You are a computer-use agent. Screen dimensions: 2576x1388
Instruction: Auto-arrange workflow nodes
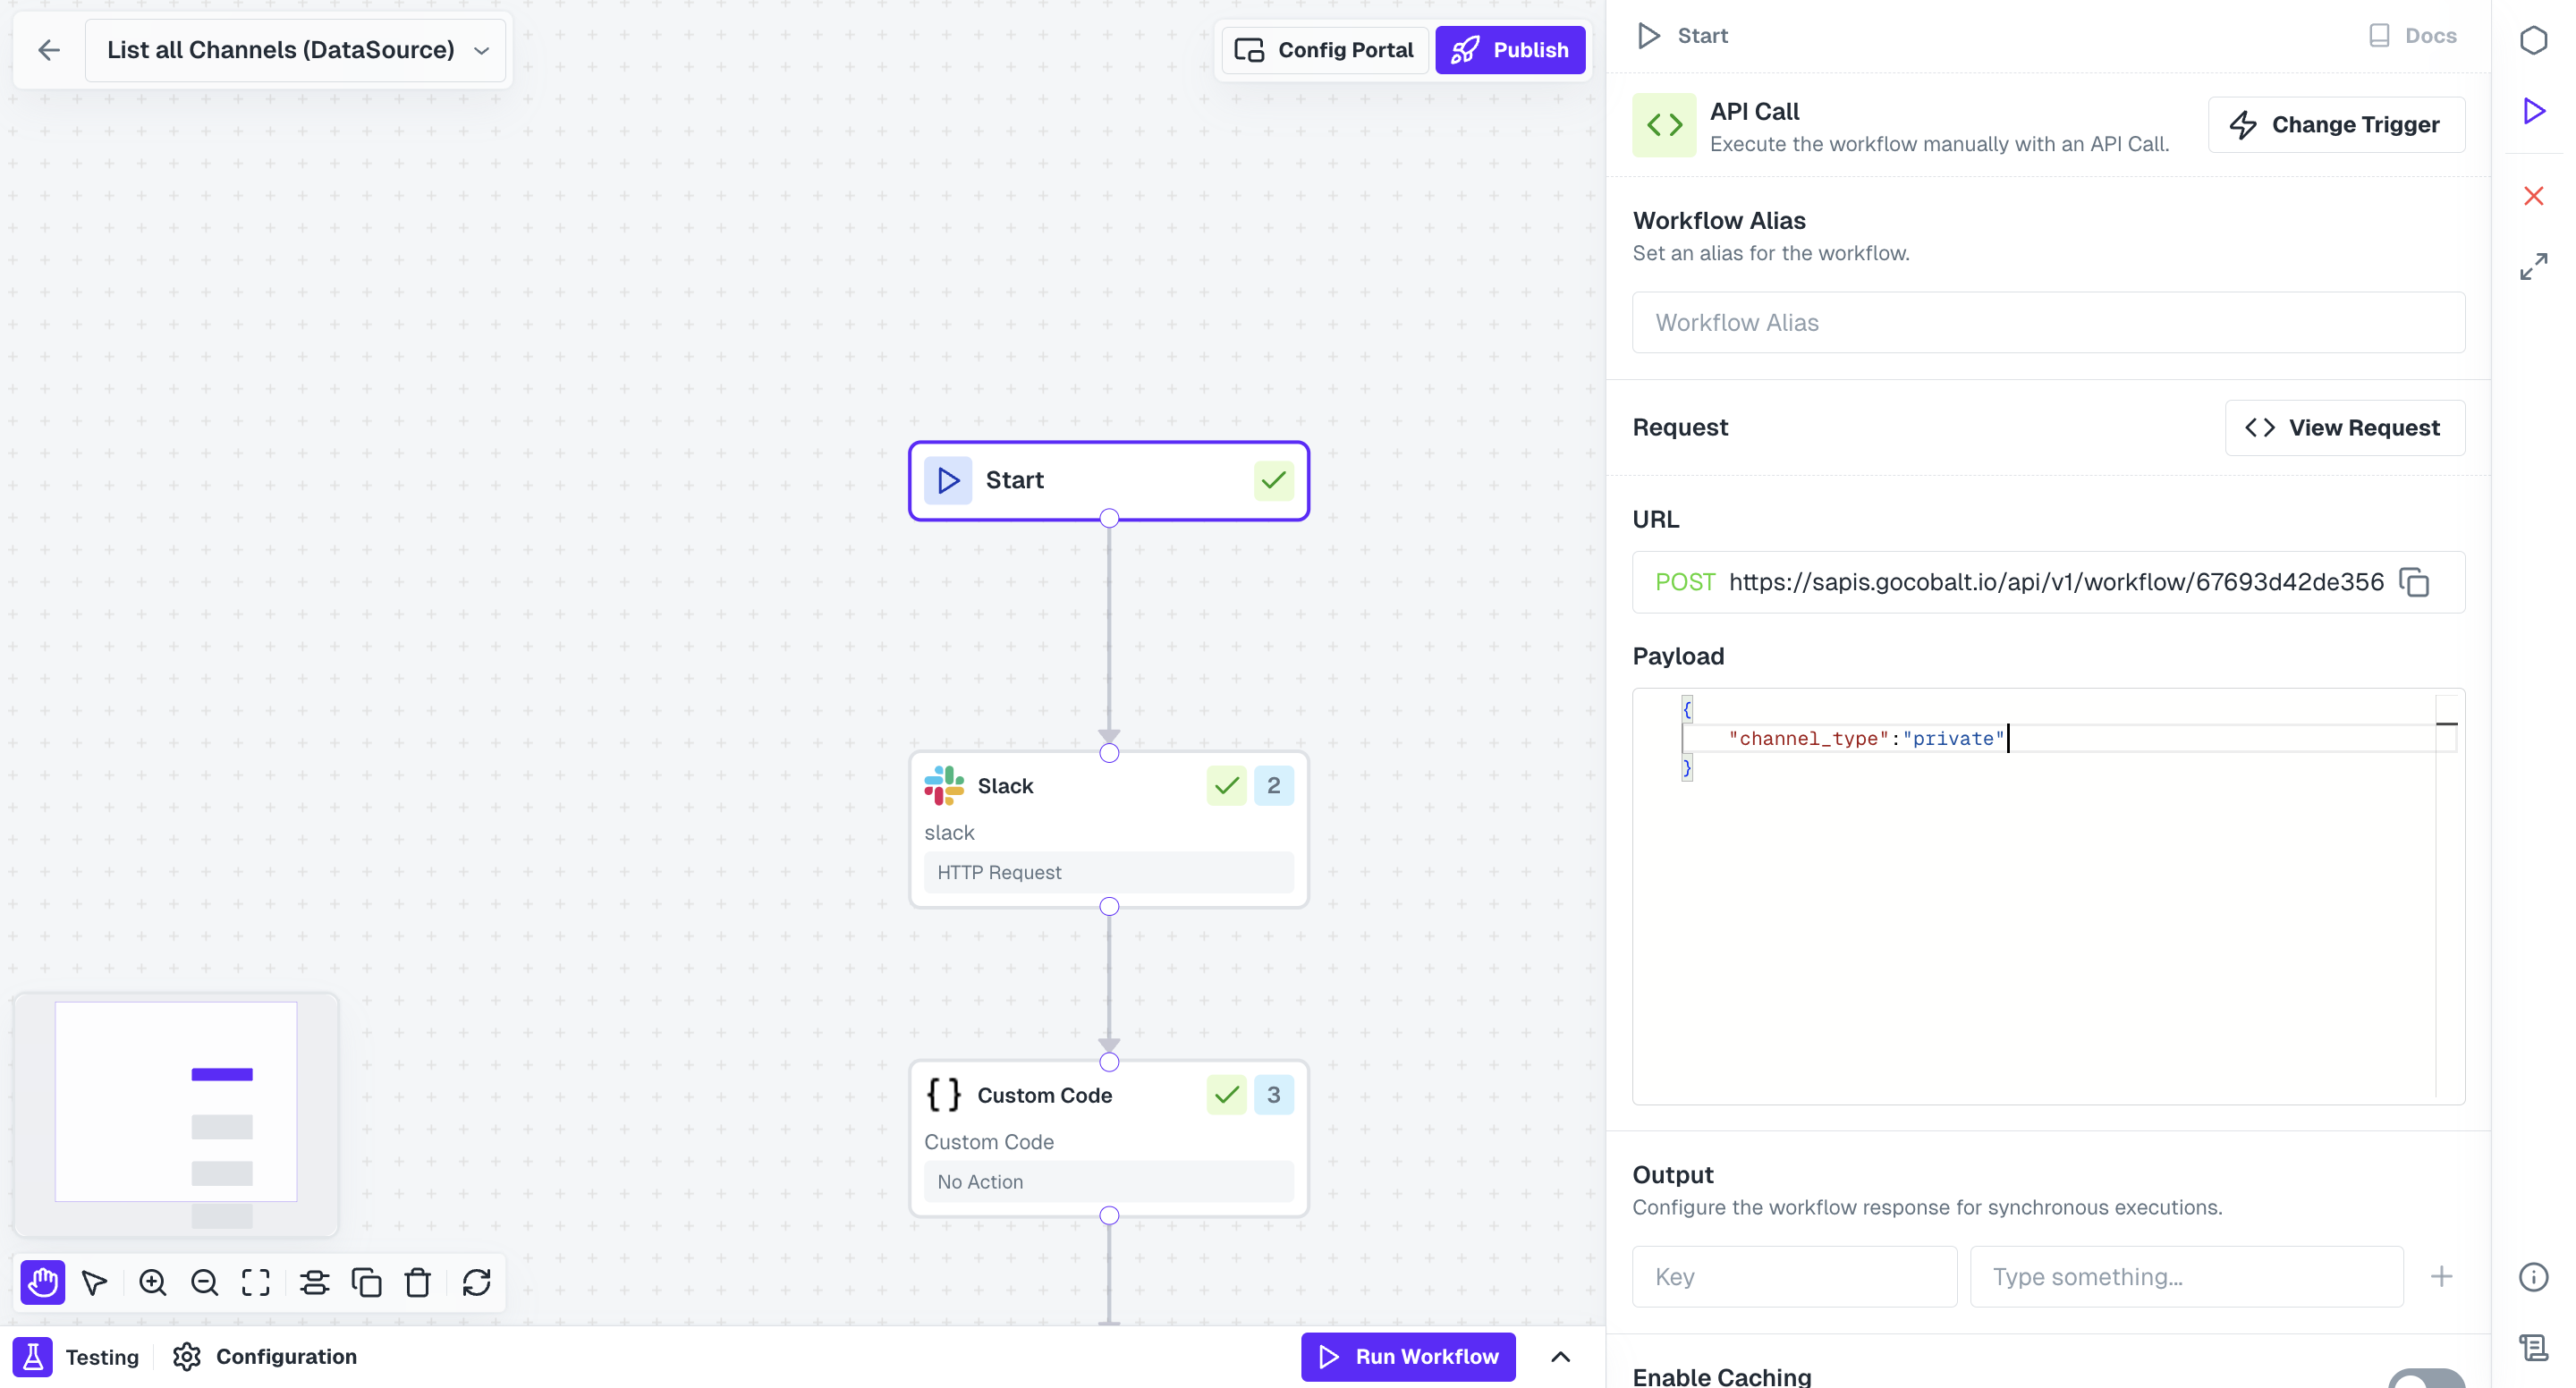click(x=314, y=1282)
